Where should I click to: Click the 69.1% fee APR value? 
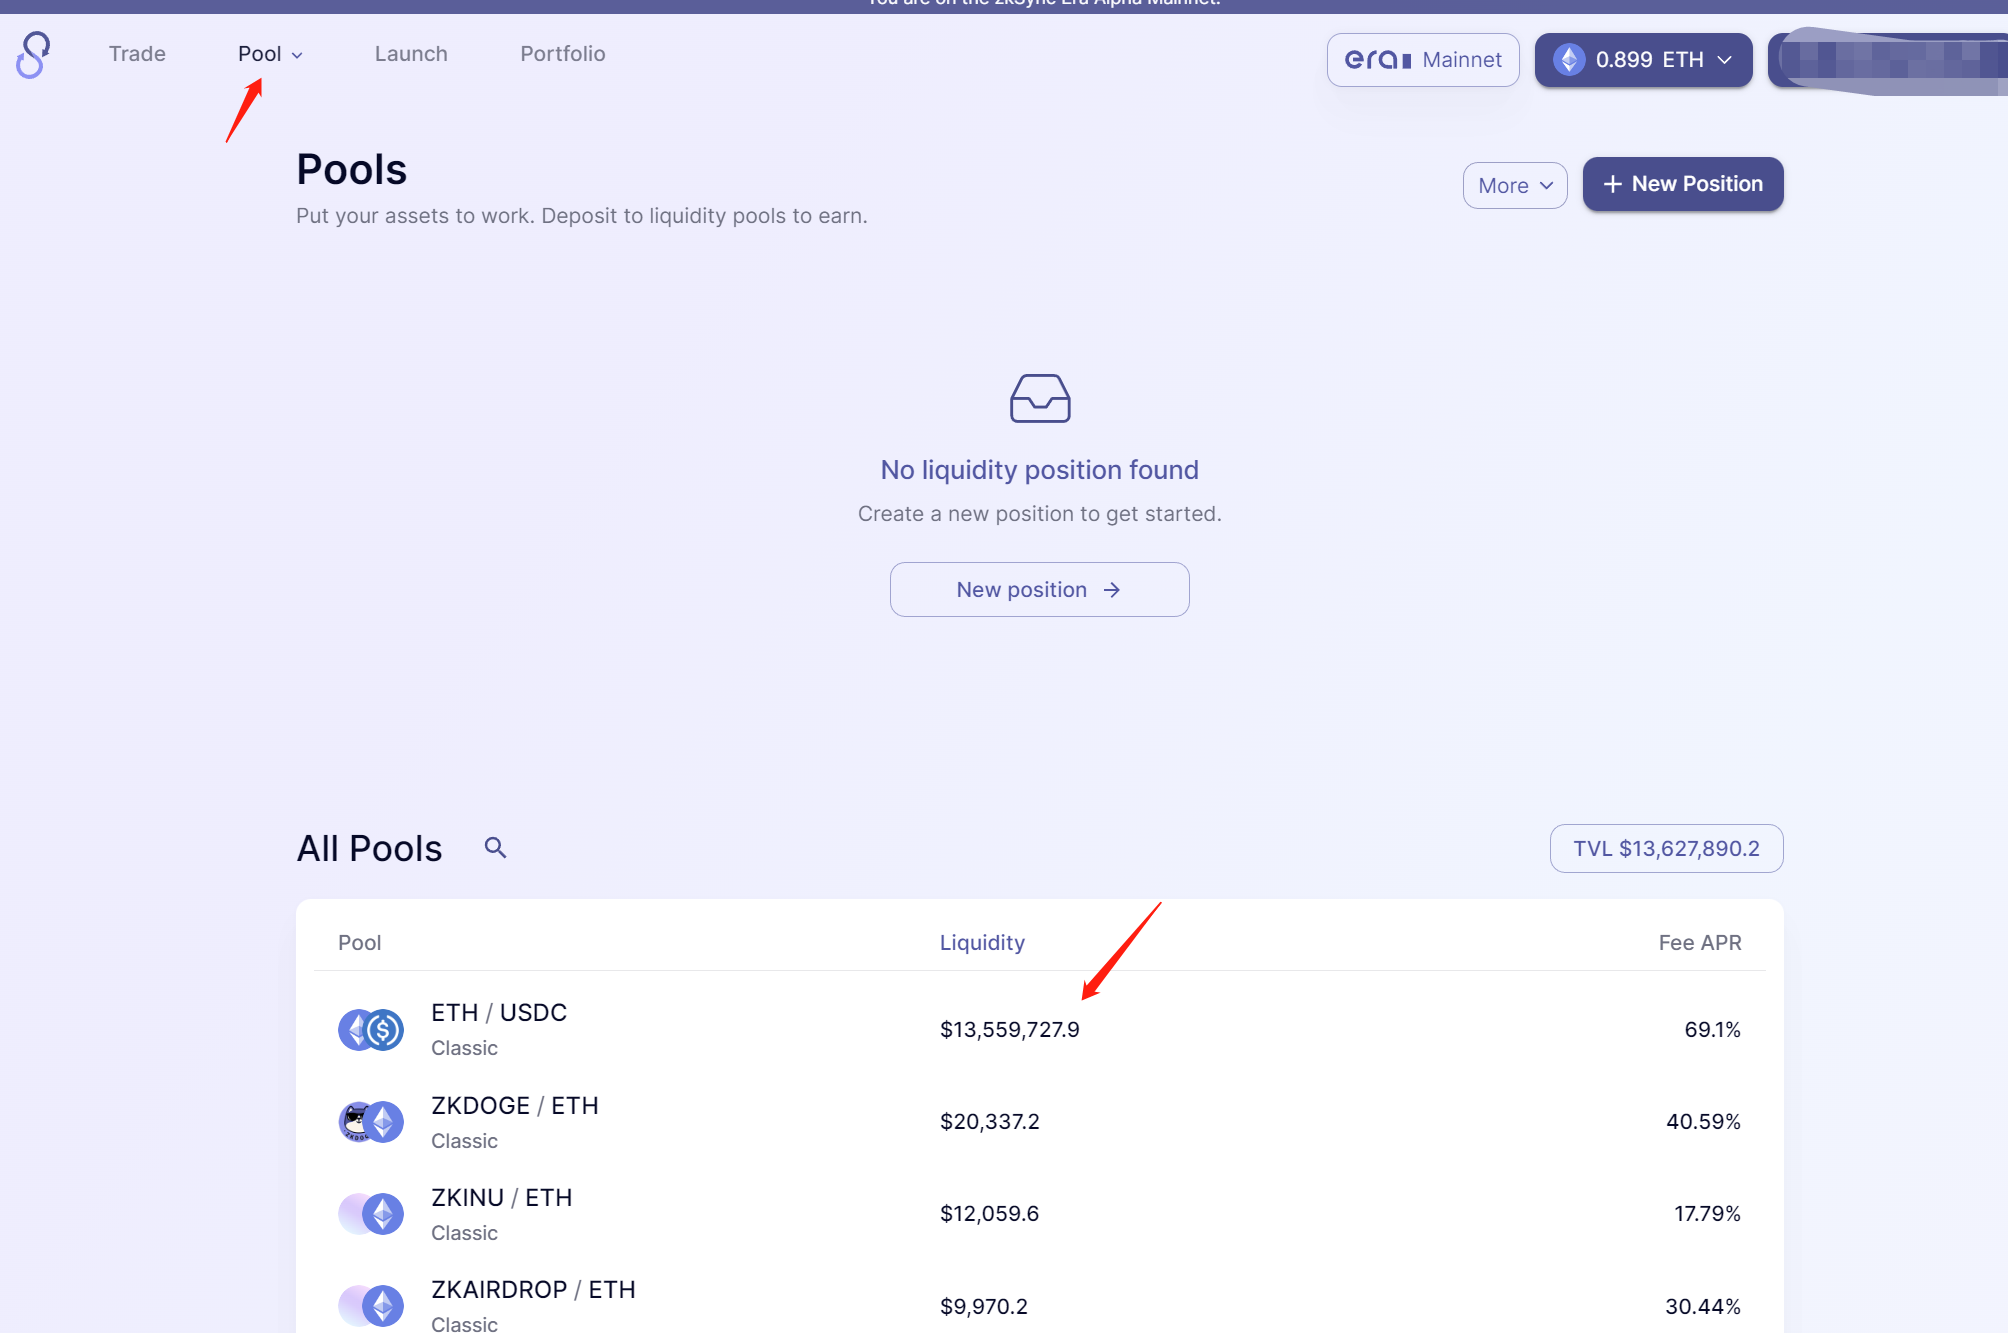[x=1713, y=1029]
